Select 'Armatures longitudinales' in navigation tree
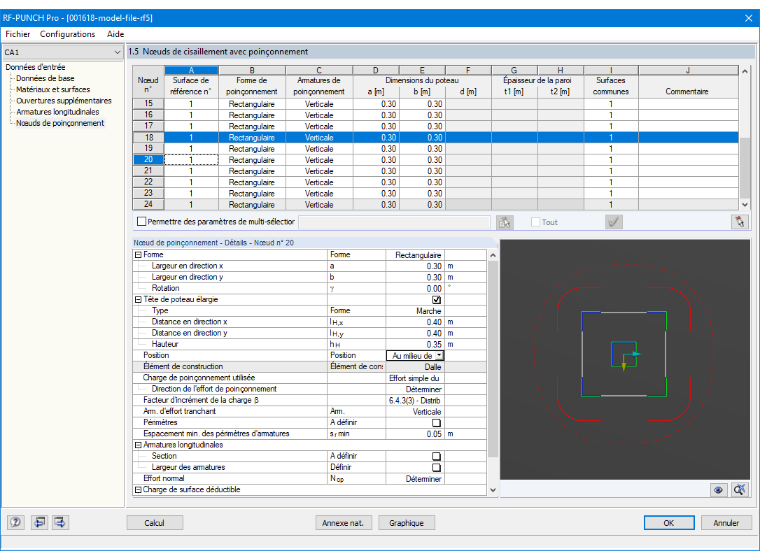This screenshot has width=760, height=560. coord(57,112)
